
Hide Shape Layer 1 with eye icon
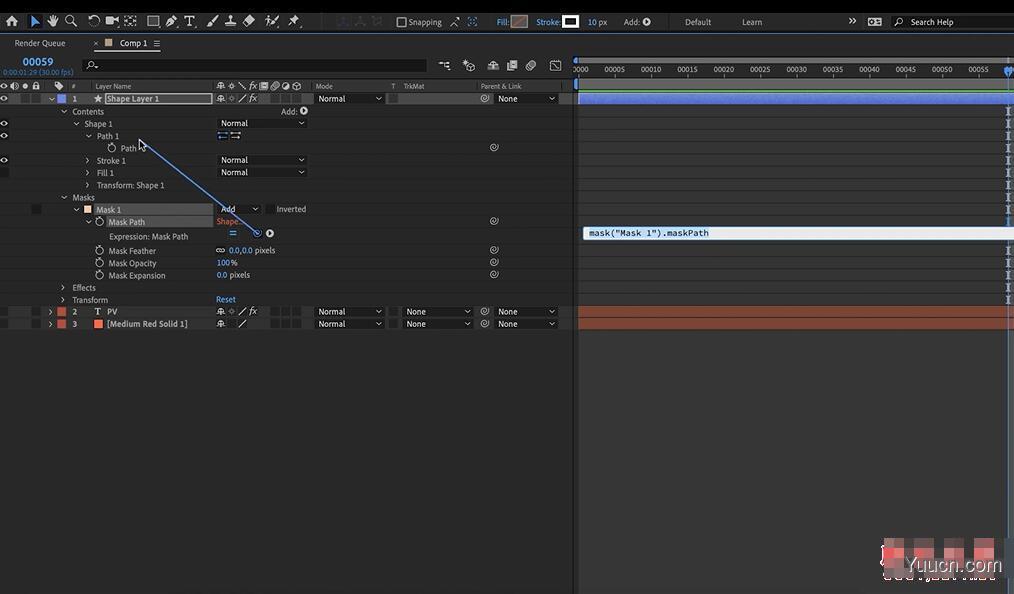pos(4,99)
